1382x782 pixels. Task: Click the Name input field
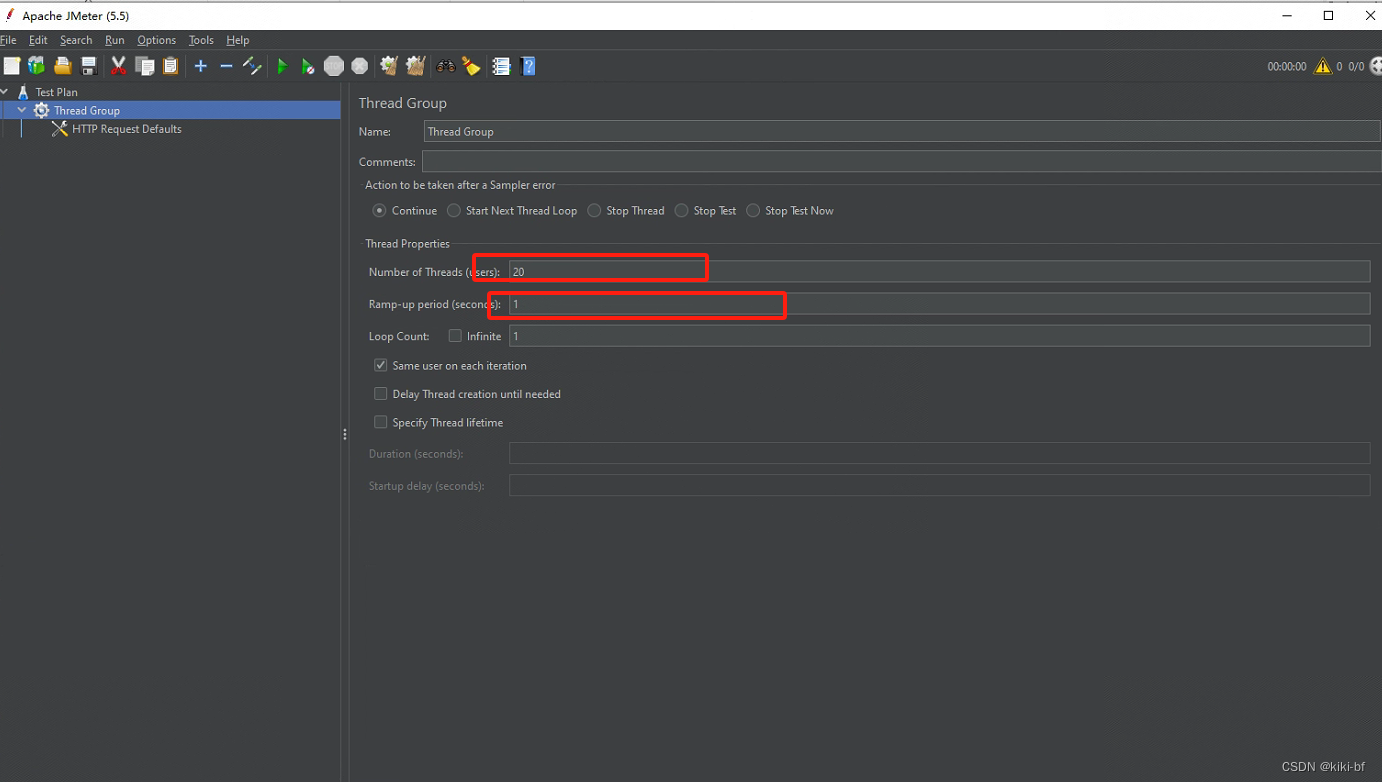(902, 131)
